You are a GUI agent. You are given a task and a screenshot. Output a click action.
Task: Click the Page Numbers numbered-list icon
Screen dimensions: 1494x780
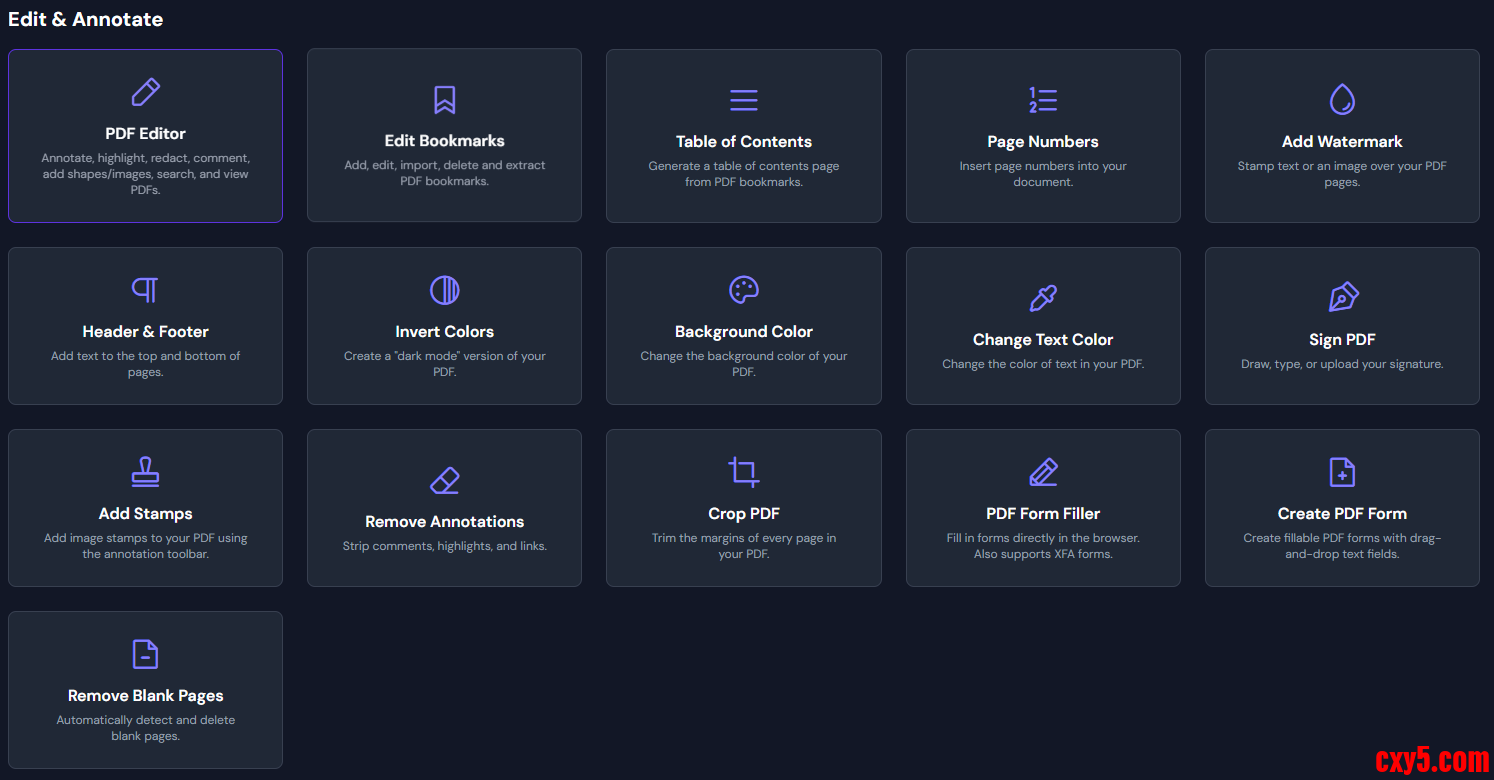[x=1042, y=100]
